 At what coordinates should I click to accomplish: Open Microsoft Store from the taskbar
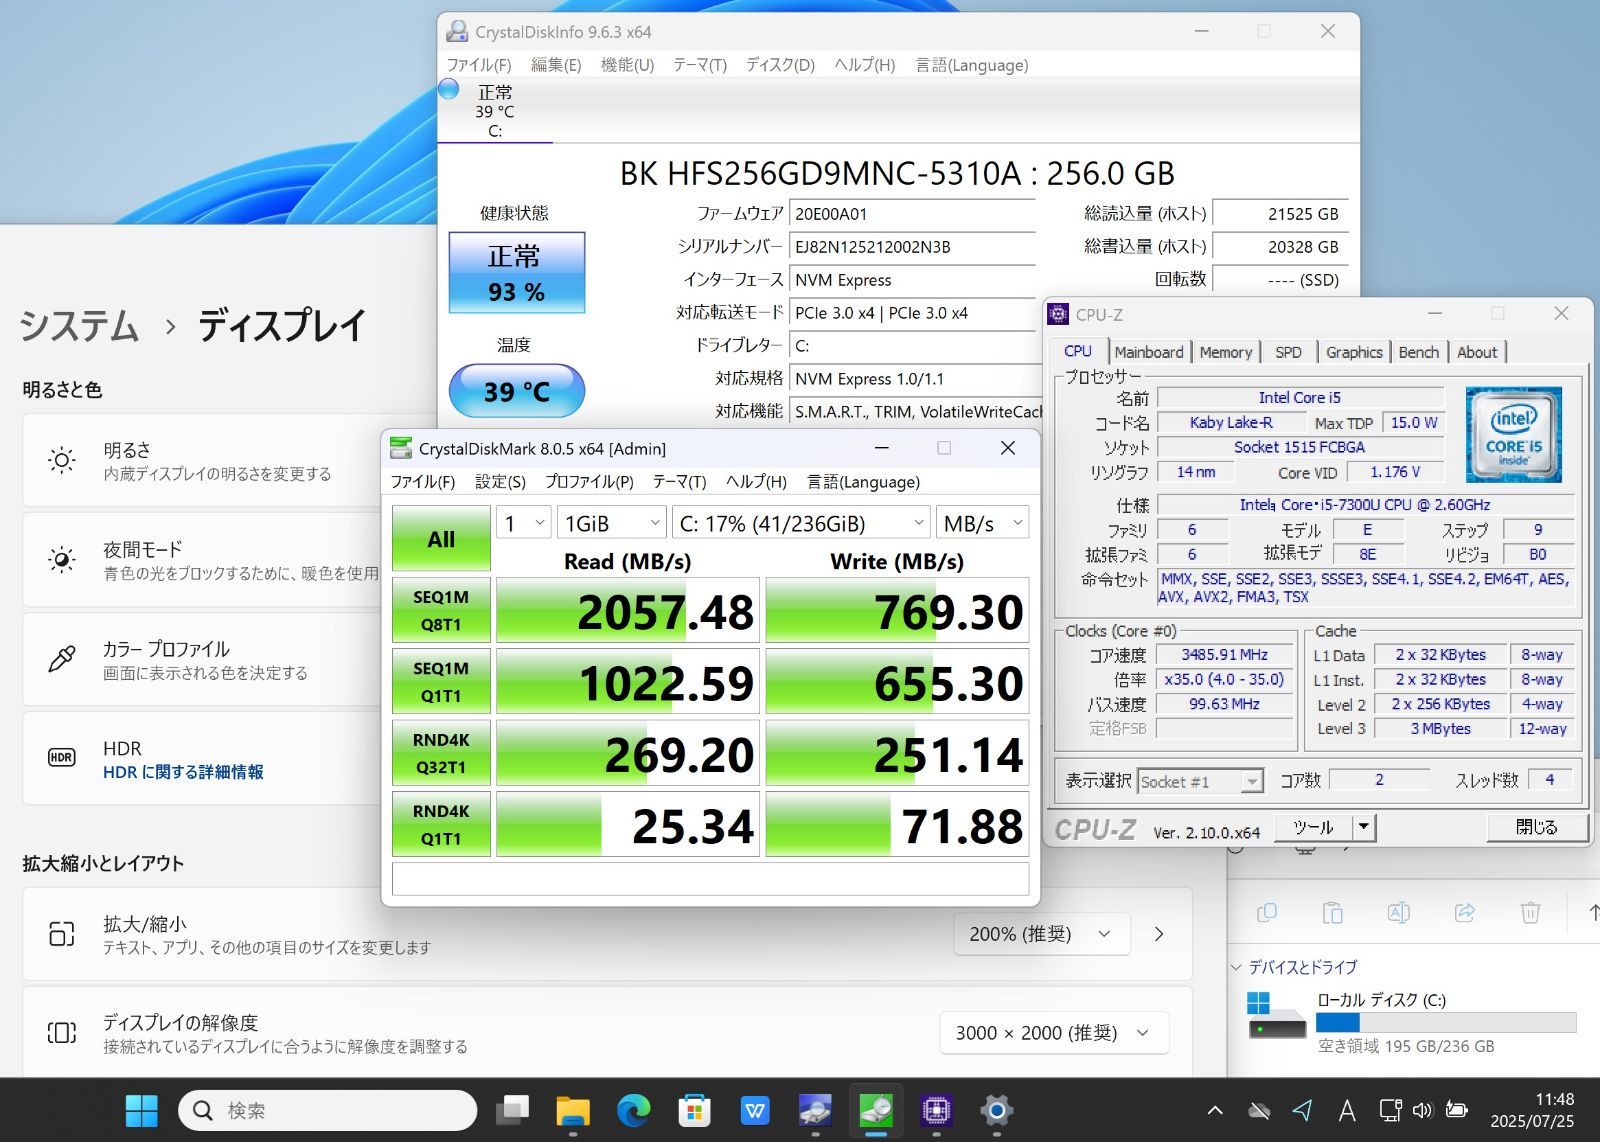point(694,1110)
